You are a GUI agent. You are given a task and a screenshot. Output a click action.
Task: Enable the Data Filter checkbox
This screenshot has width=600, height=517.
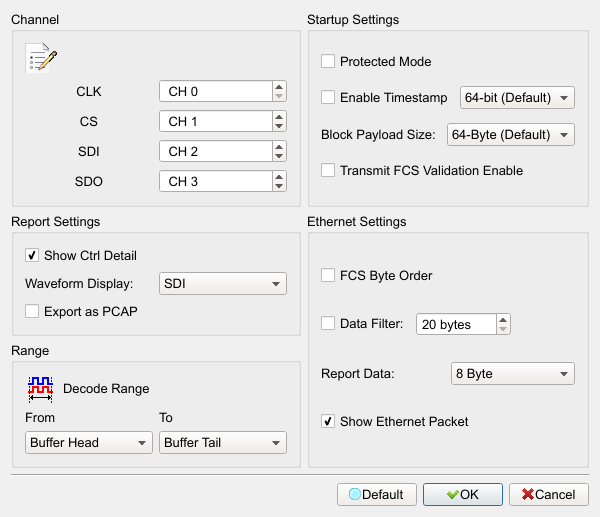pos(328,323)
